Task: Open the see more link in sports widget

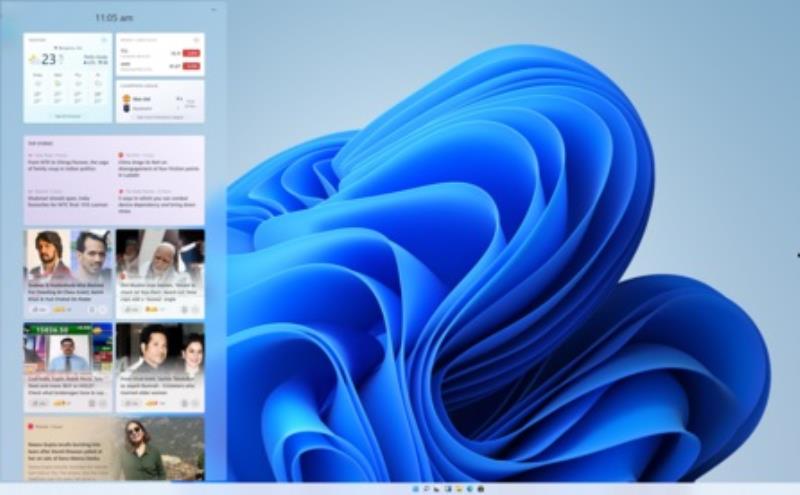Action: point(160,117)
